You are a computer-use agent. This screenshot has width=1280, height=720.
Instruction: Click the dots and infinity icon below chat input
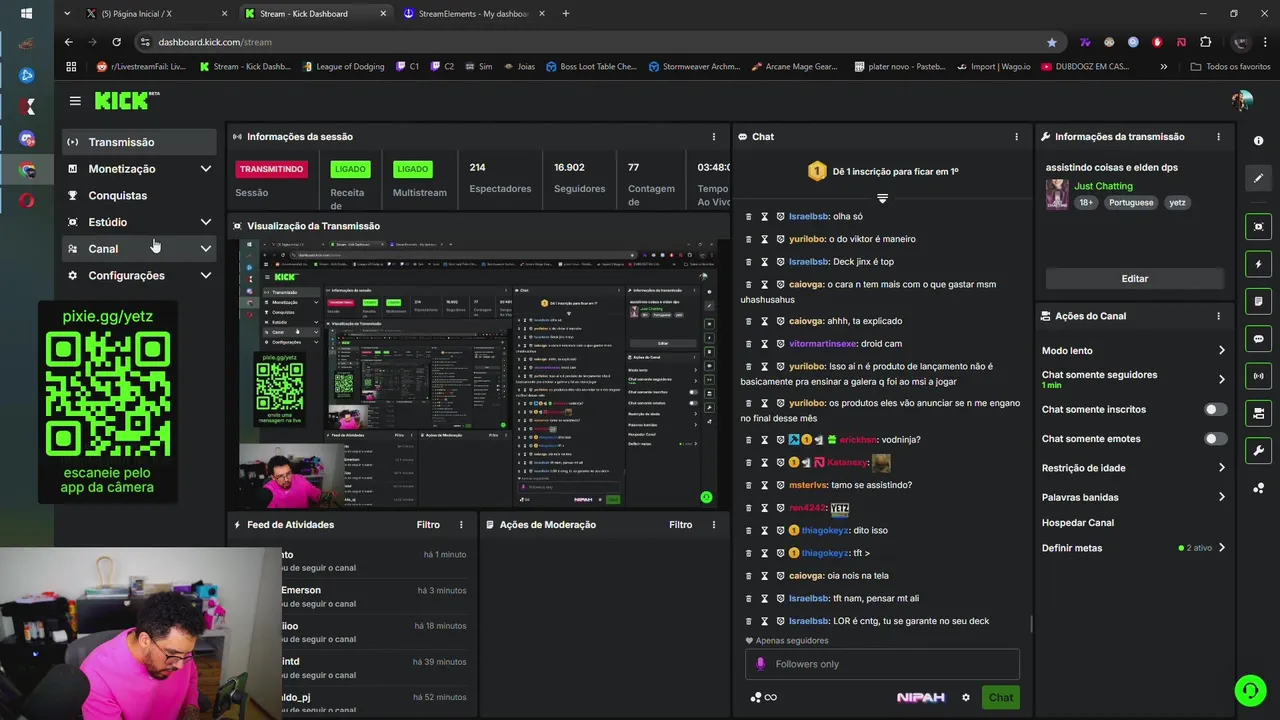pyautogui.click(x=763, y=698)
